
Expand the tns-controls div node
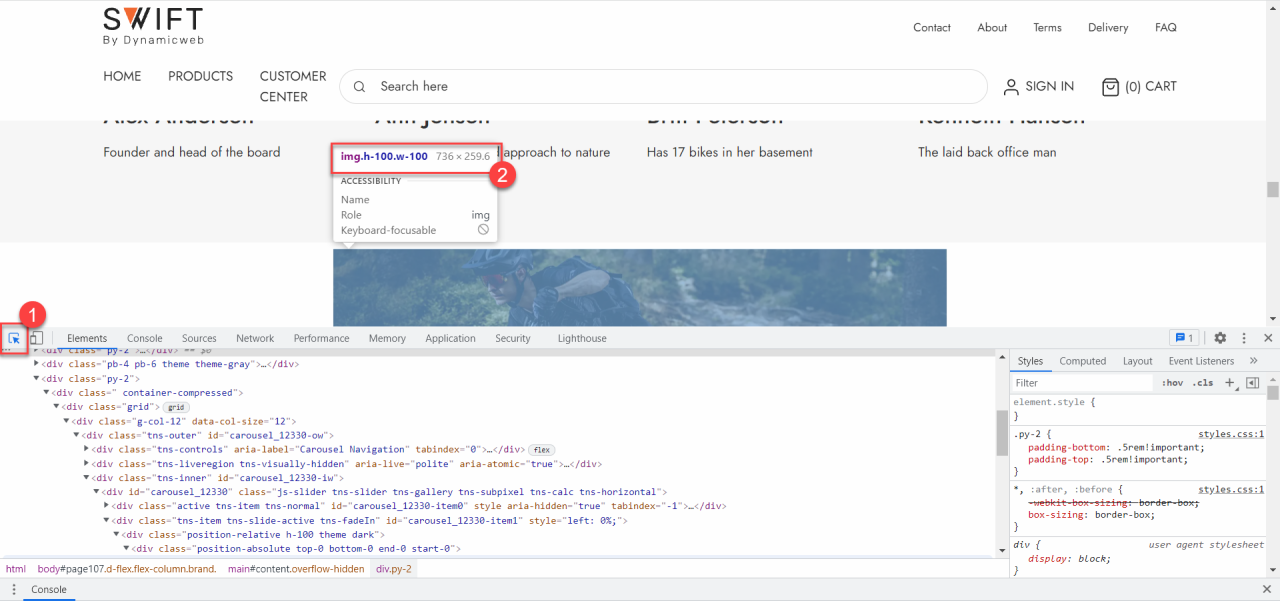87,450
